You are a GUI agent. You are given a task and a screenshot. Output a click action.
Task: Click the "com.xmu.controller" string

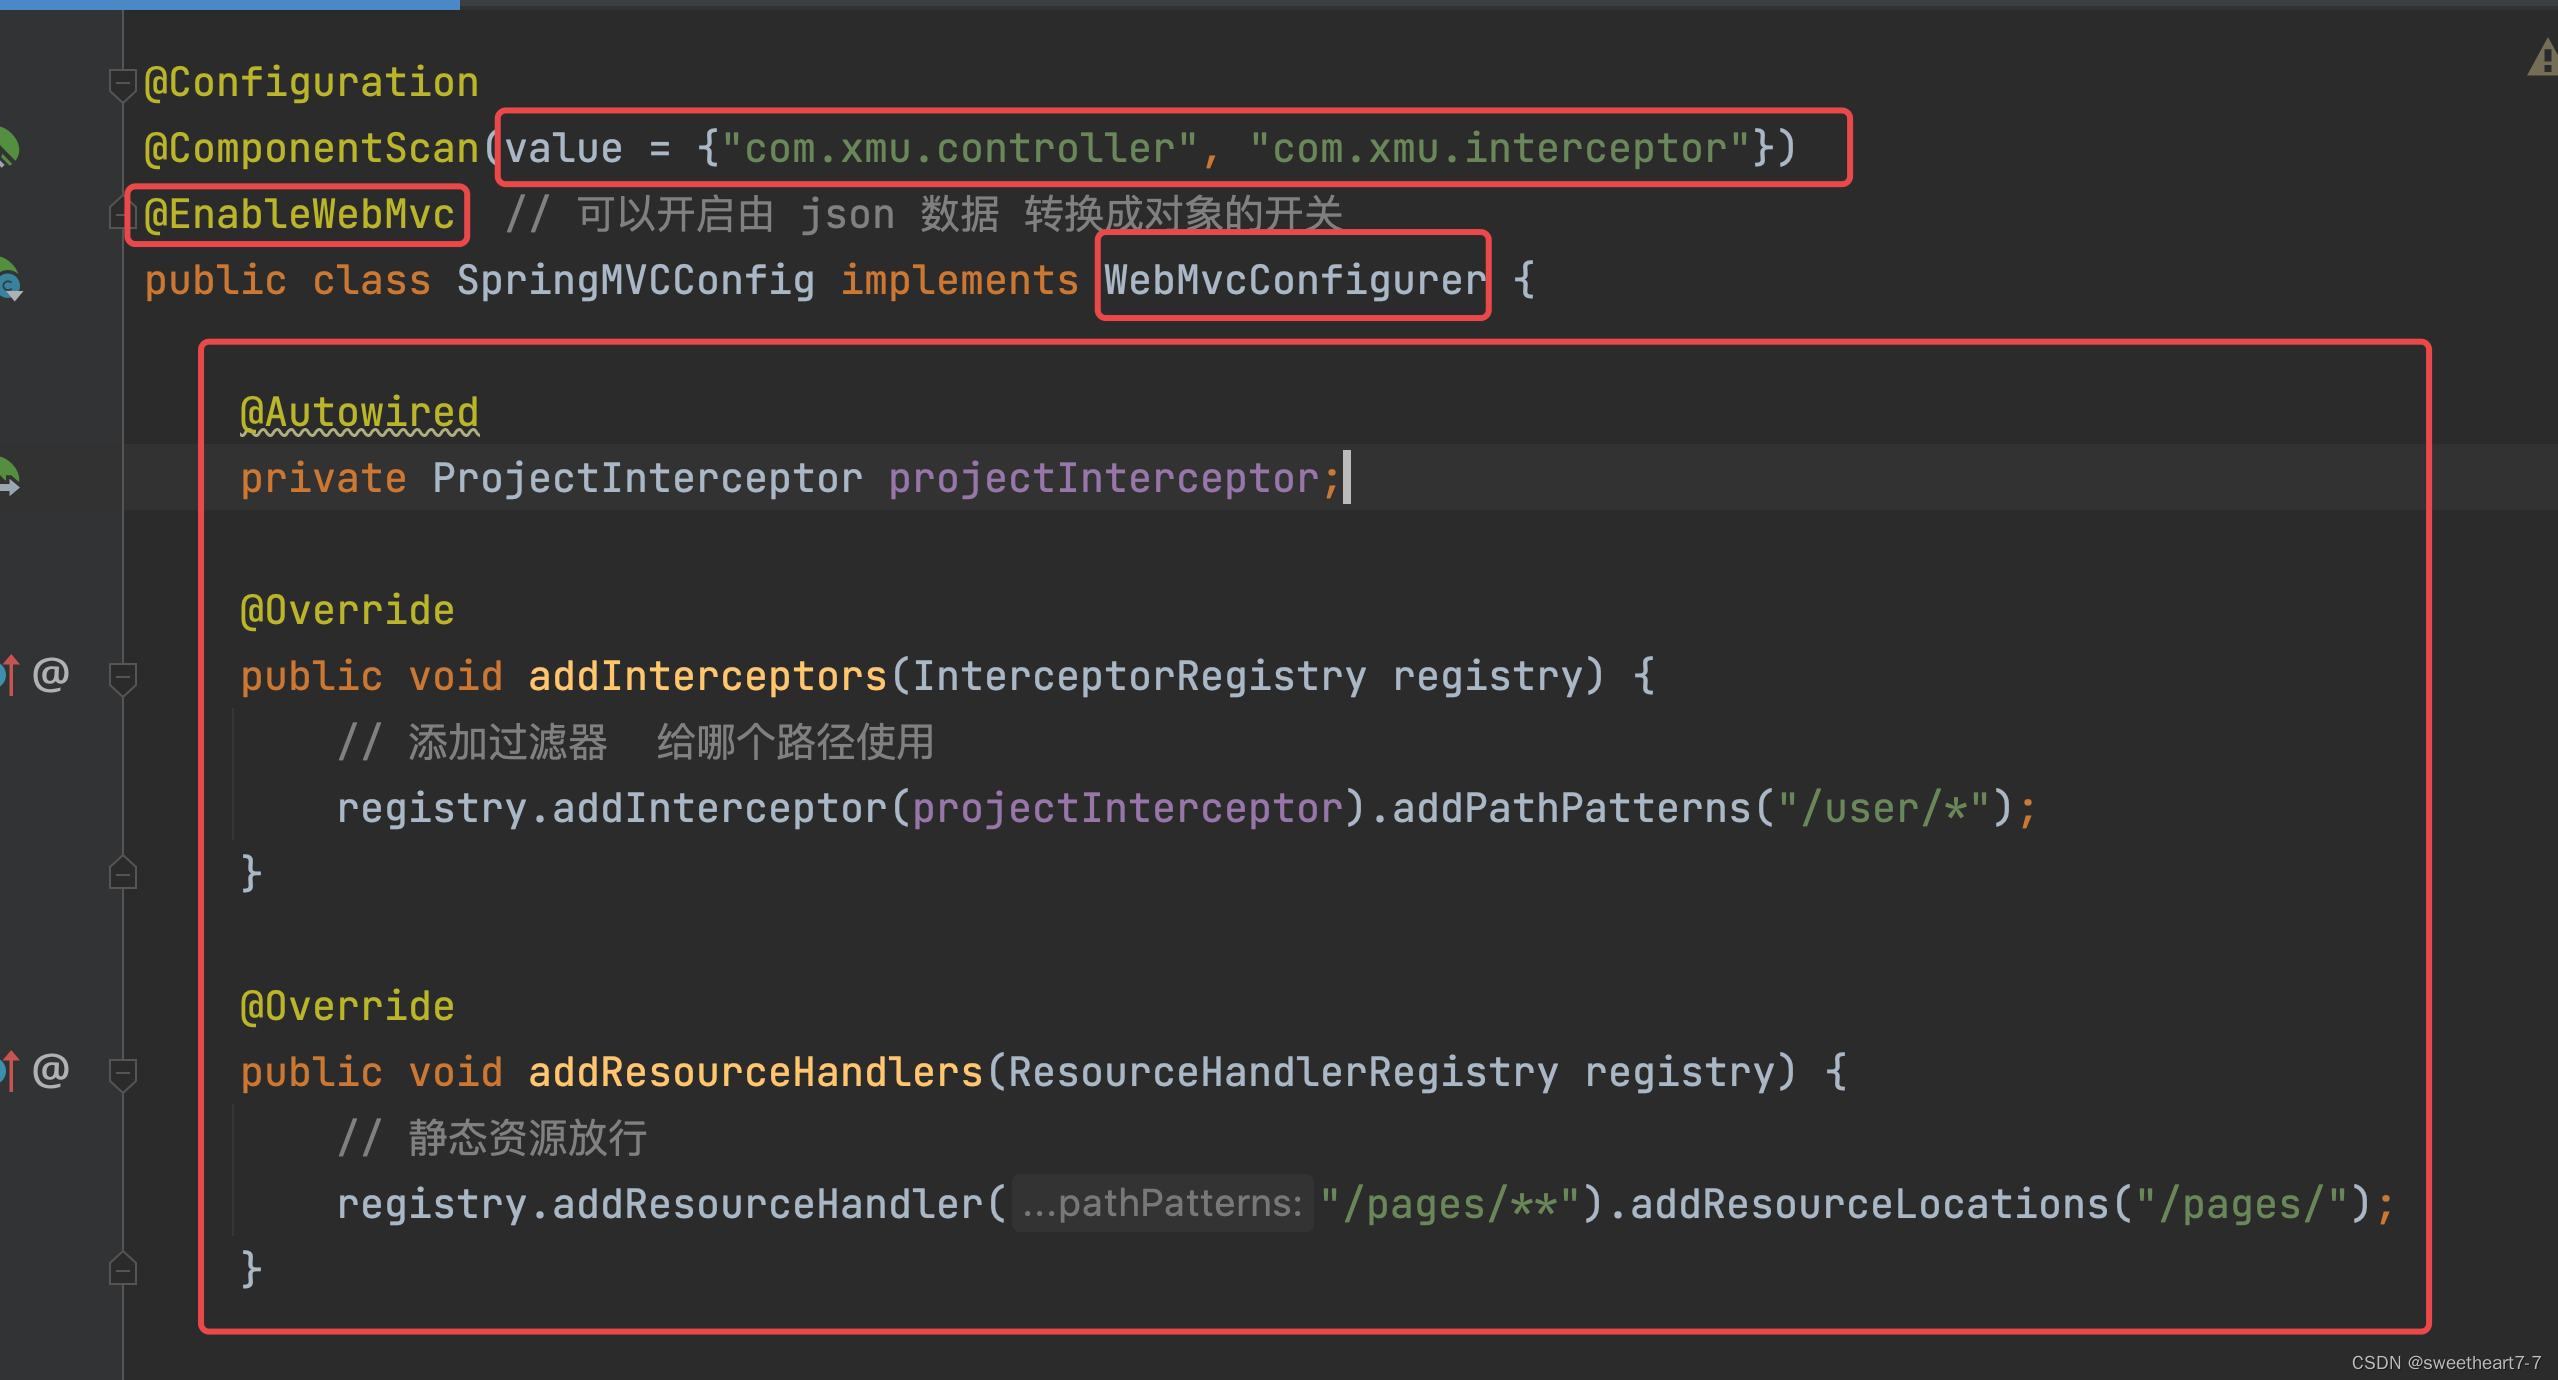tap(960, 148)
